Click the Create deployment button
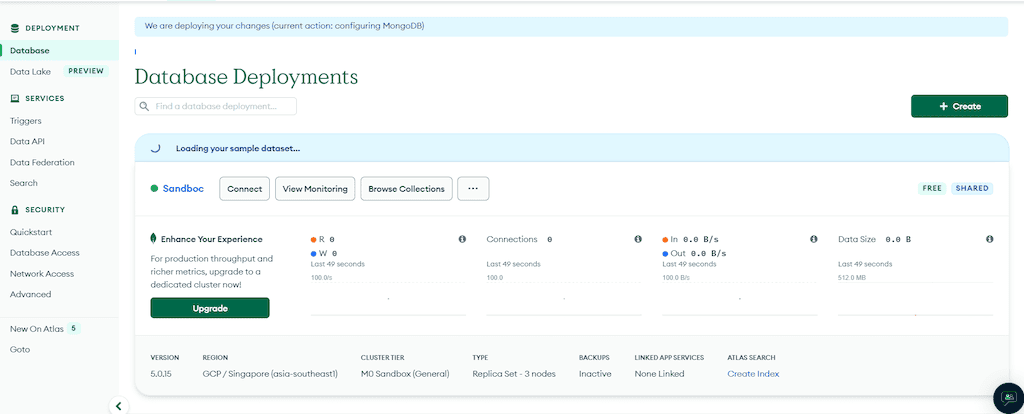 (959, 106)
